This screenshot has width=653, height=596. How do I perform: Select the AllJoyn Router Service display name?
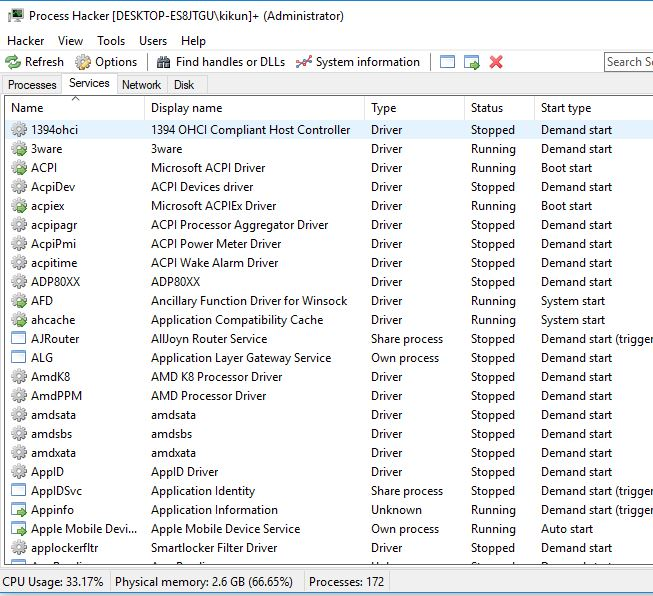click(209, 339)
